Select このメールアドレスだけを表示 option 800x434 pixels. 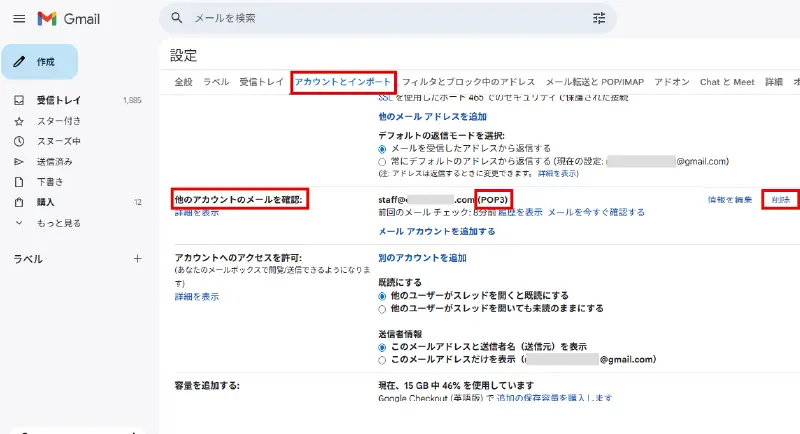(382, 359)
